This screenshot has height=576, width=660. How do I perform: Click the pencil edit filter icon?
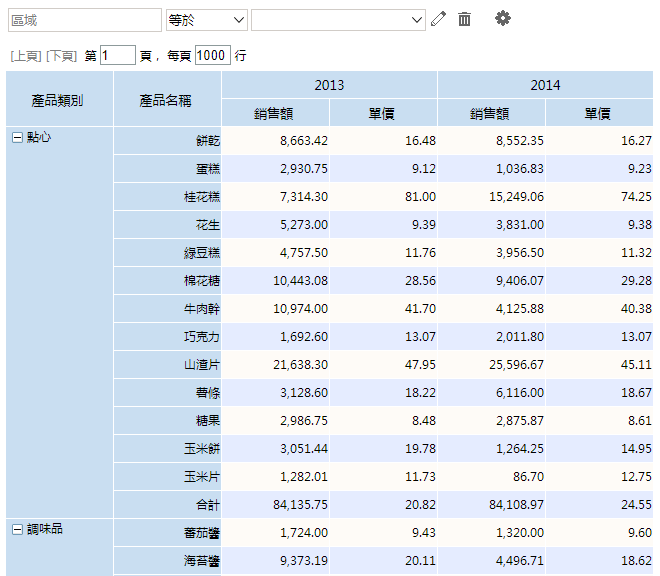pos(438,19)
